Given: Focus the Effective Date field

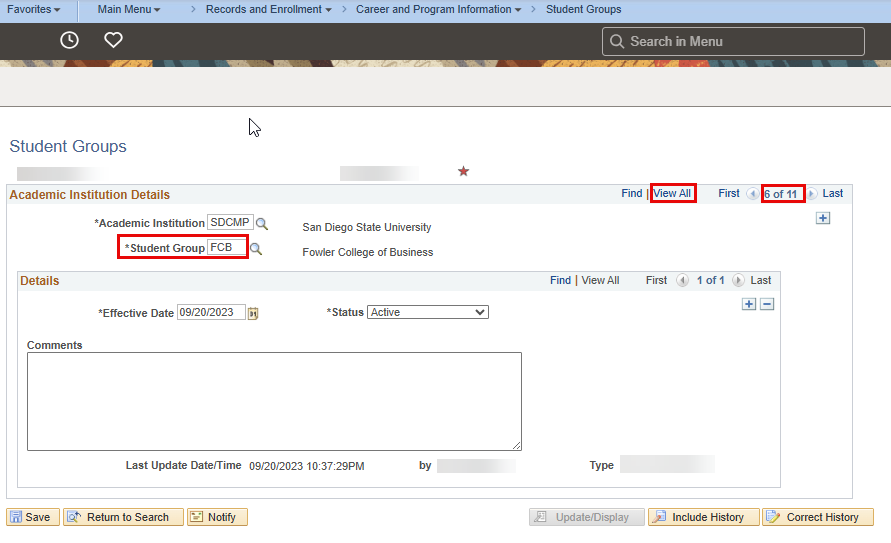Looking at the screenshot, I should 211,312.
